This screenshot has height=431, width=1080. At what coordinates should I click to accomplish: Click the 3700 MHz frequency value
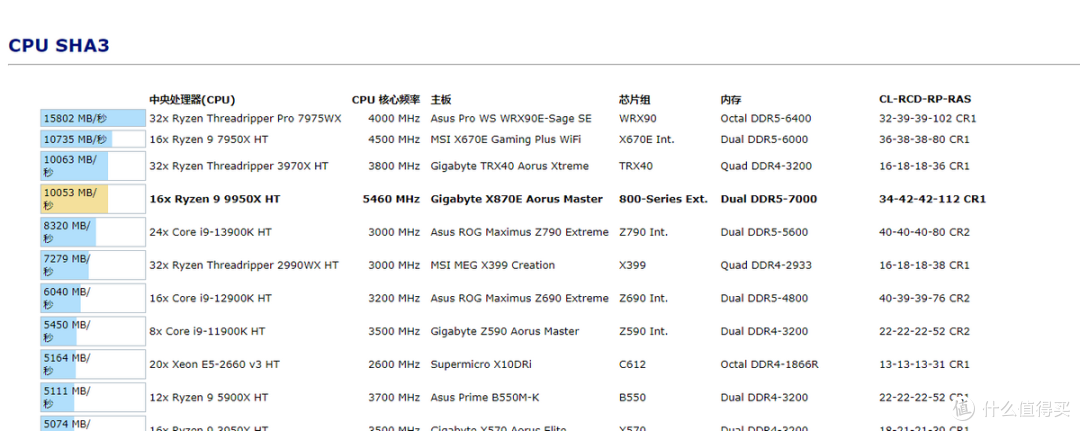click(394, 397)
